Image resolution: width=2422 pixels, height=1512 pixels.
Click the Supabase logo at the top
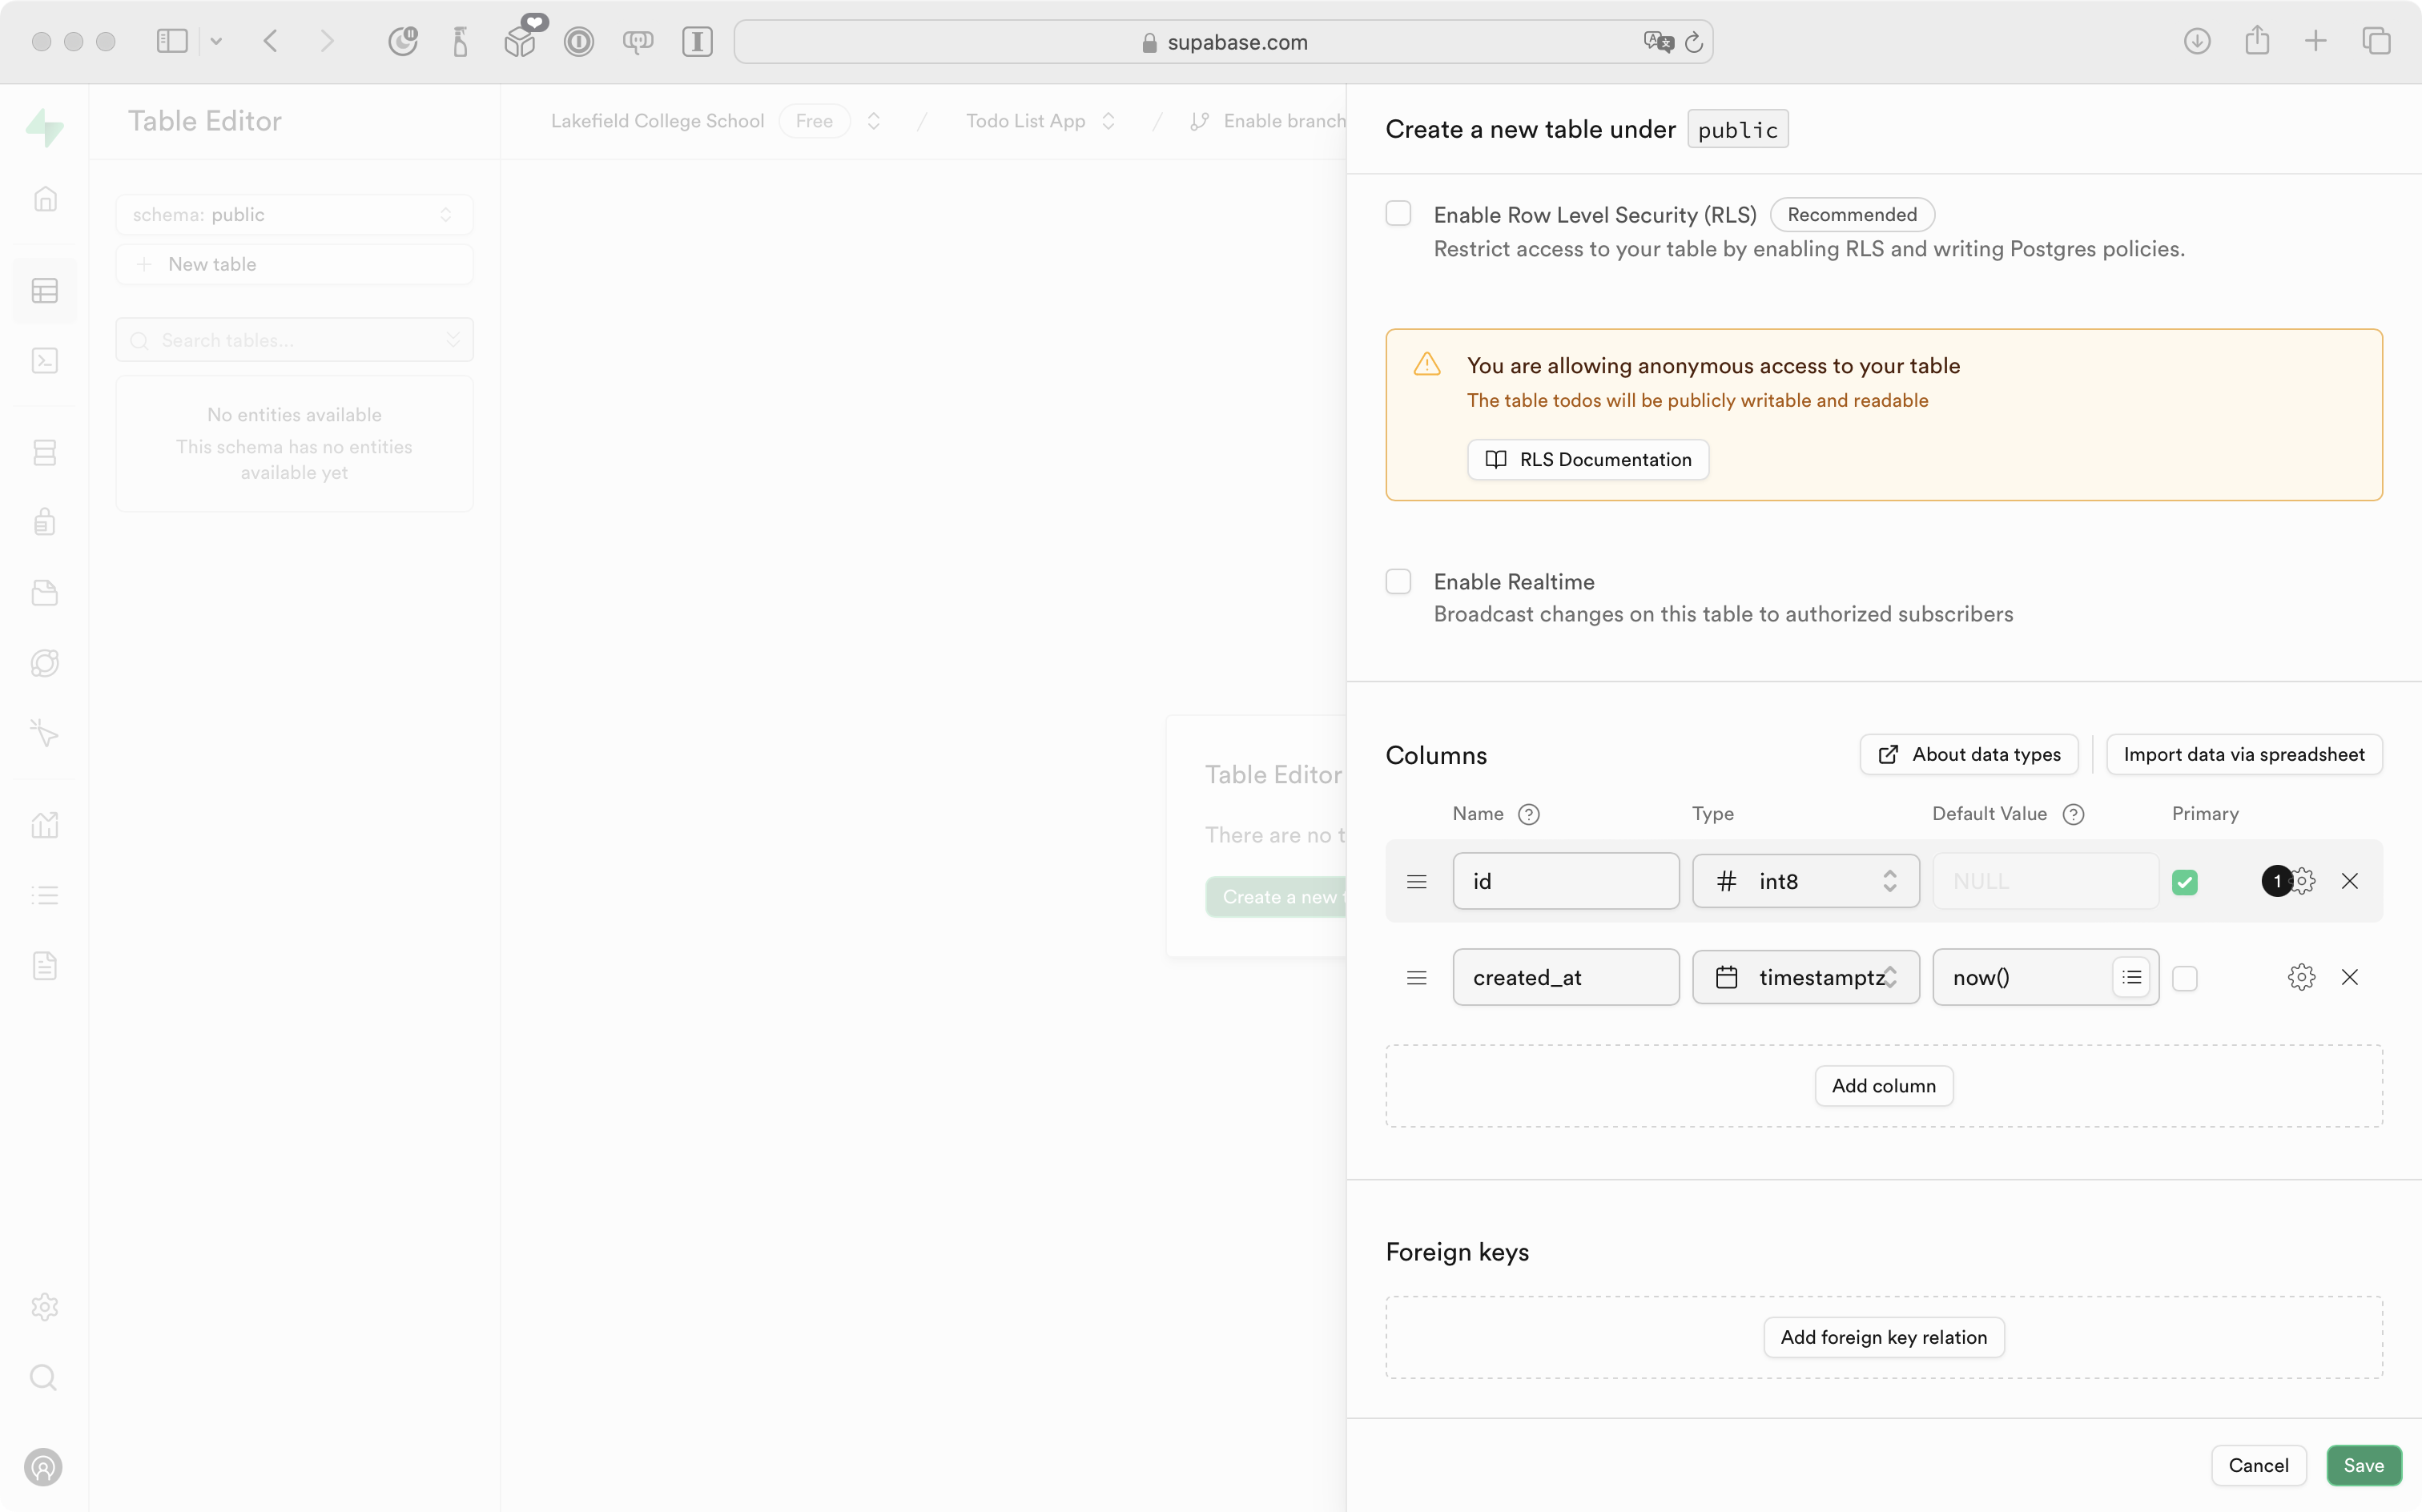tap(45, 128)
